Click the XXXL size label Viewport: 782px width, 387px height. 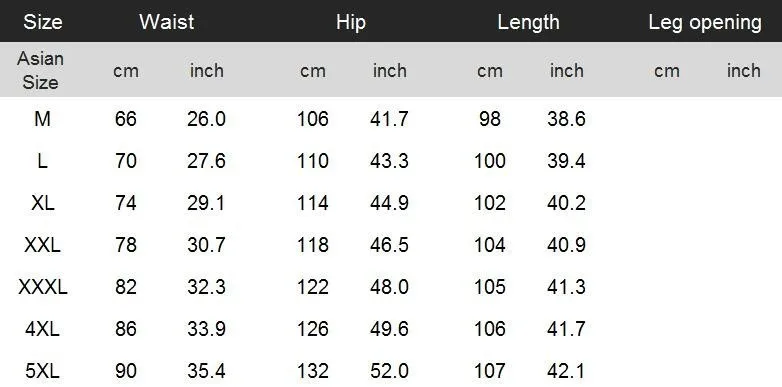42,287
